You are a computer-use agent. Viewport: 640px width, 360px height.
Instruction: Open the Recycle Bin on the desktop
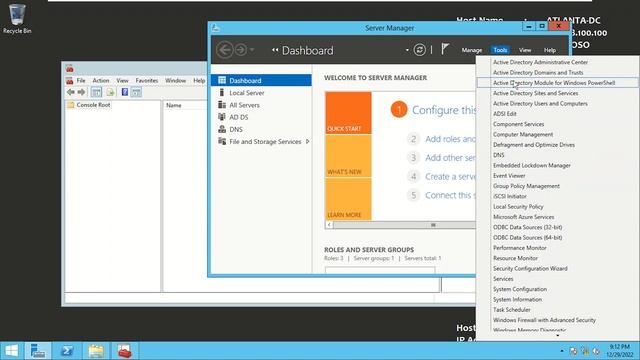(17, 19)
